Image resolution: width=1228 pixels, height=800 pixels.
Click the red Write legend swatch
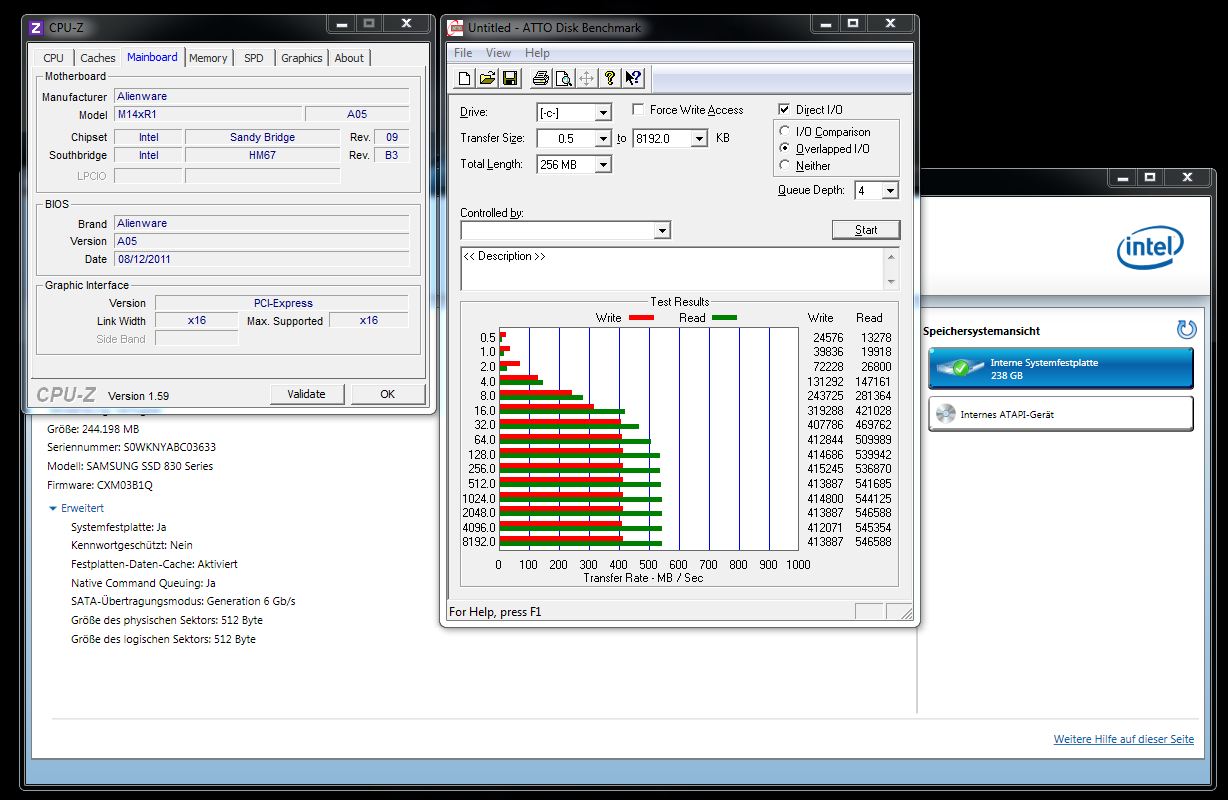[x=641, y=318]
